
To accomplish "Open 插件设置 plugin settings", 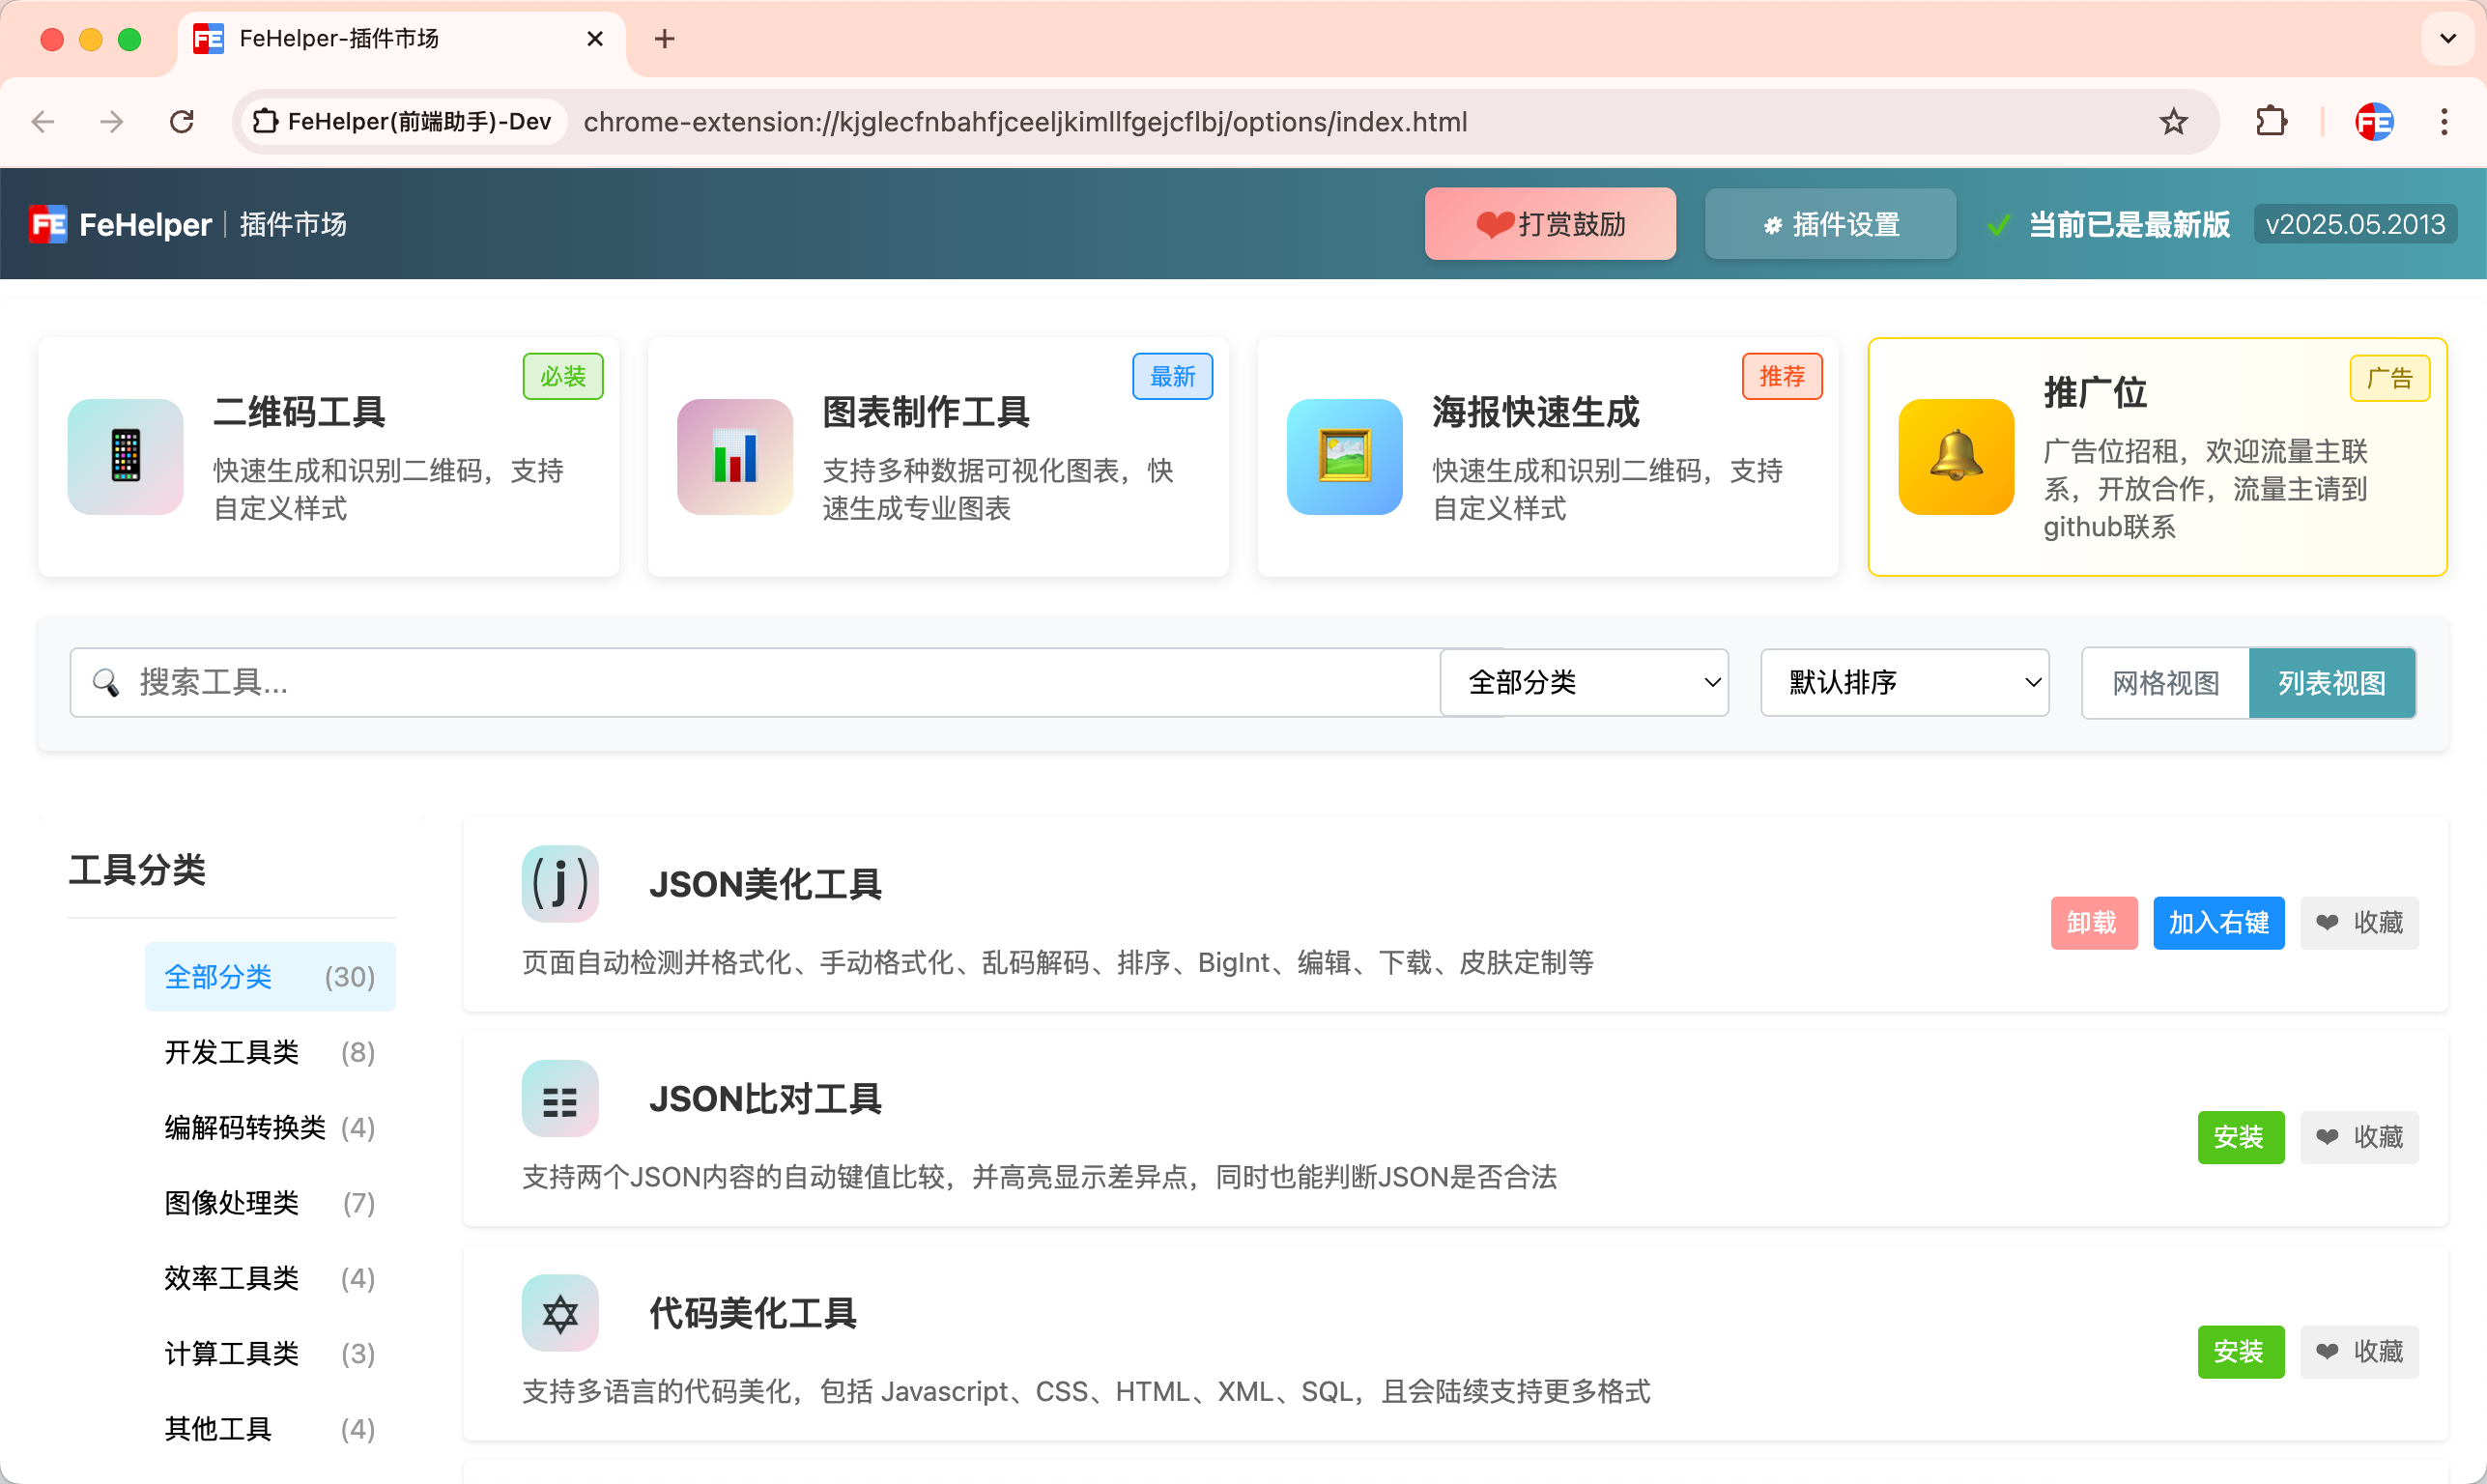I will [1830, 224].
